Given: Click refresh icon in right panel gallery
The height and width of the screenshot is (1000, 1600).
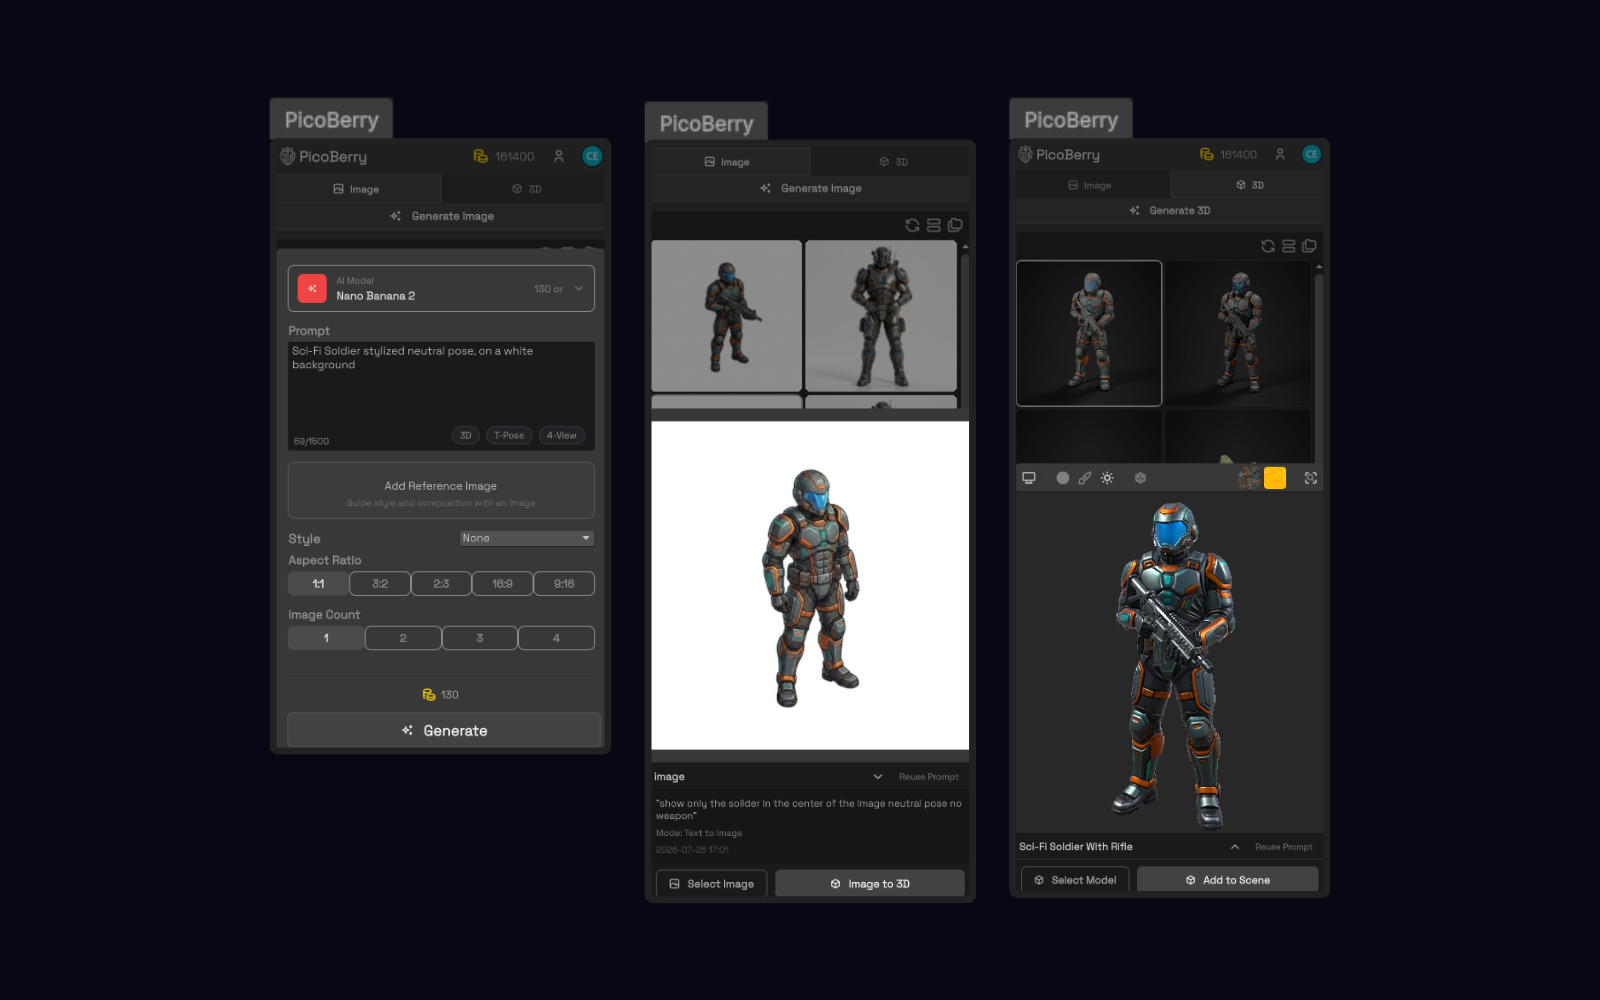Looking at the screenshot, I should coord(1268,246).
